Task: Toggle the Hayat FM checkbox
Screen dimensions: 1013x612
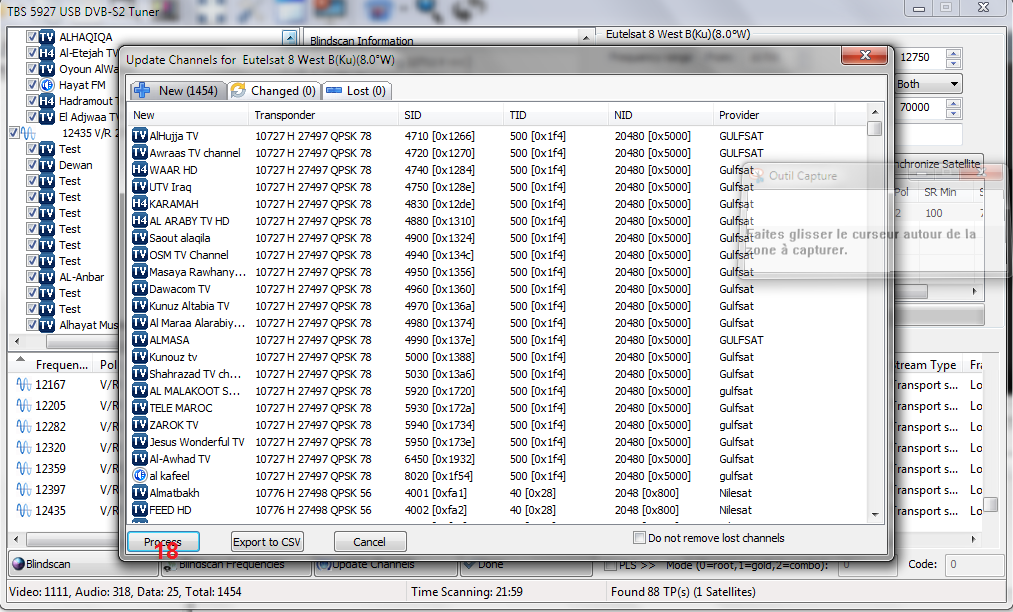Action: pos(32,85)
